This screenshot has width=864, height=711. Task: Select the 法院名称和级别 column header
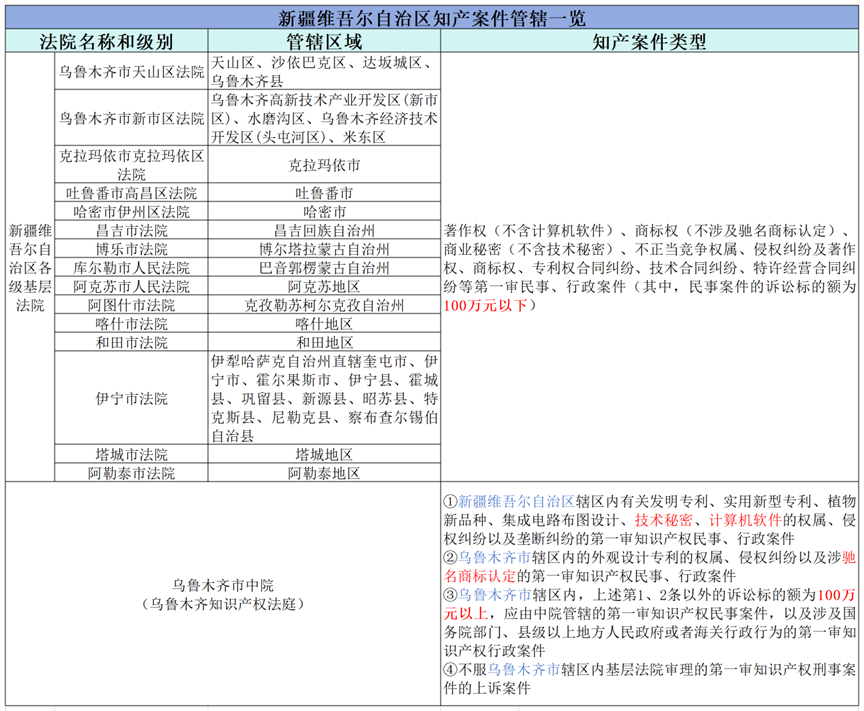pyautogui.click(x=106, y=42)
